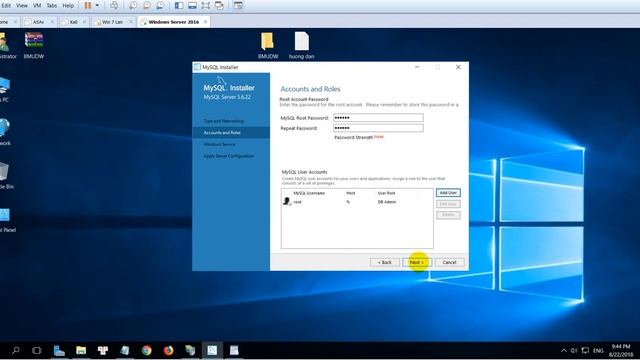Click the MySQL Username column header
Image resolution: width=640 pixels, height=360 pixels.
tap(309, 193)
